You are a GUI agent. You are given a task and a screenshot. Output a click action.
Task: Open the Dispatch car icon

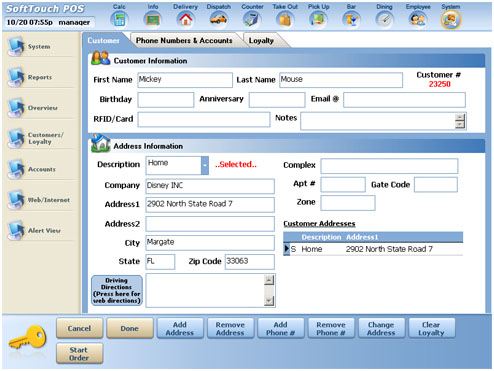[x=219, y=19]
